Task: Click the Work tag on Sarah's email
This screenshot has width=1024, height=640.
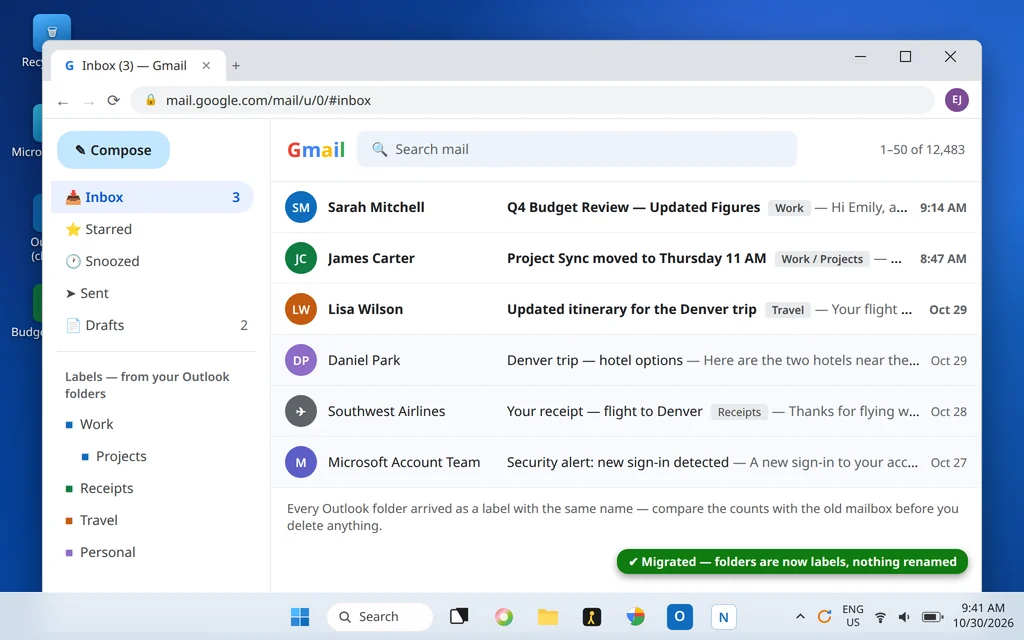Action: (789, 208)
